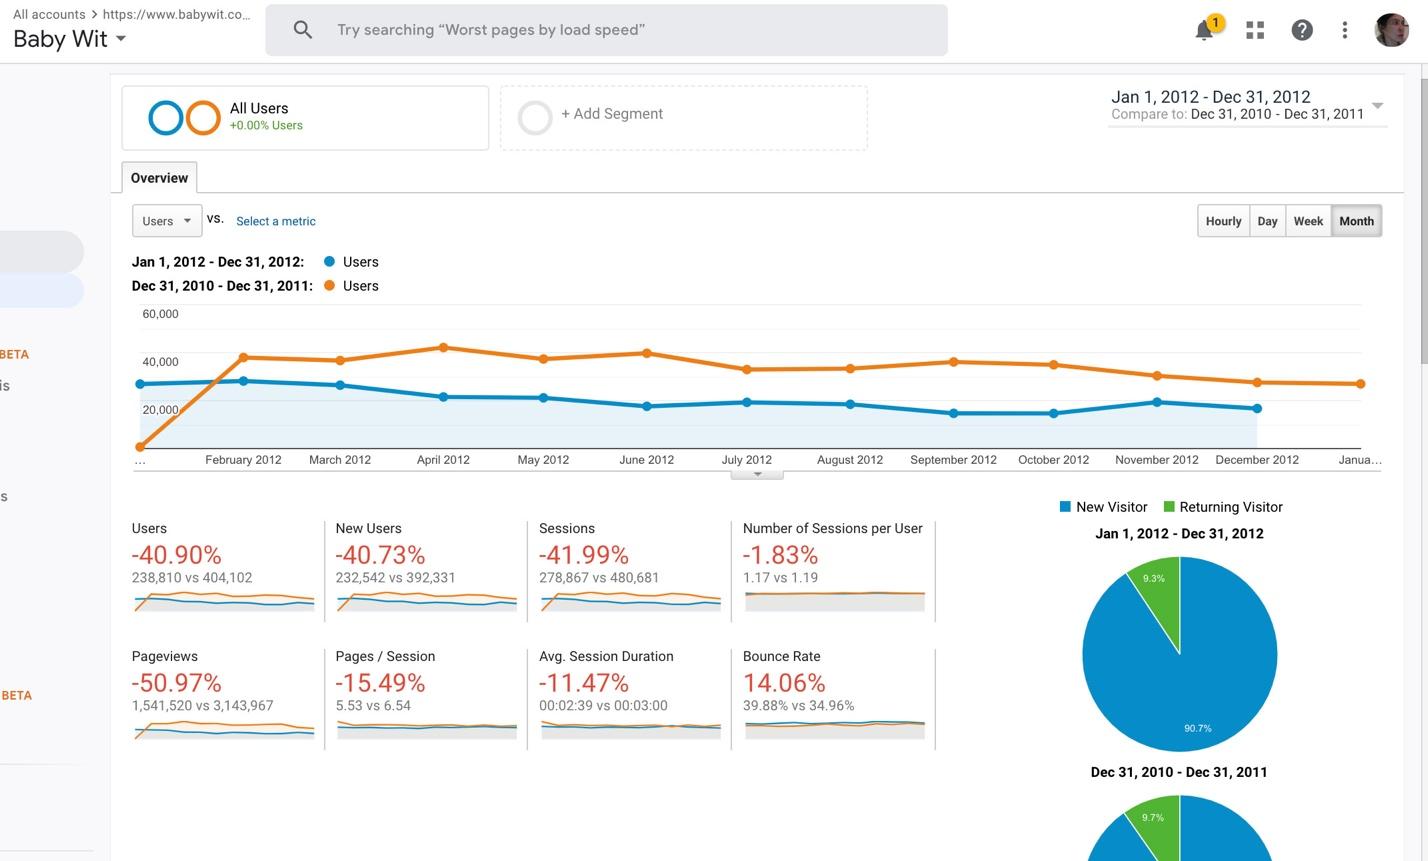Screen dimensions: 1428x861
Task: Select Month granularity option
Action: (x=1356, y=221)
